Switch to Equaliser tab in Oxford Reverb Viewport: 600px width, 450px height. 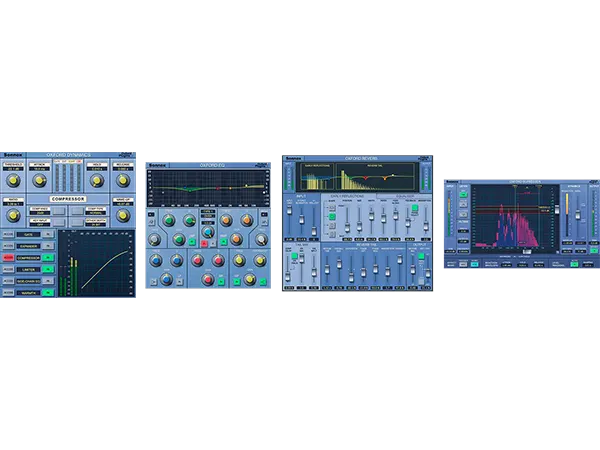coord(405,196)
